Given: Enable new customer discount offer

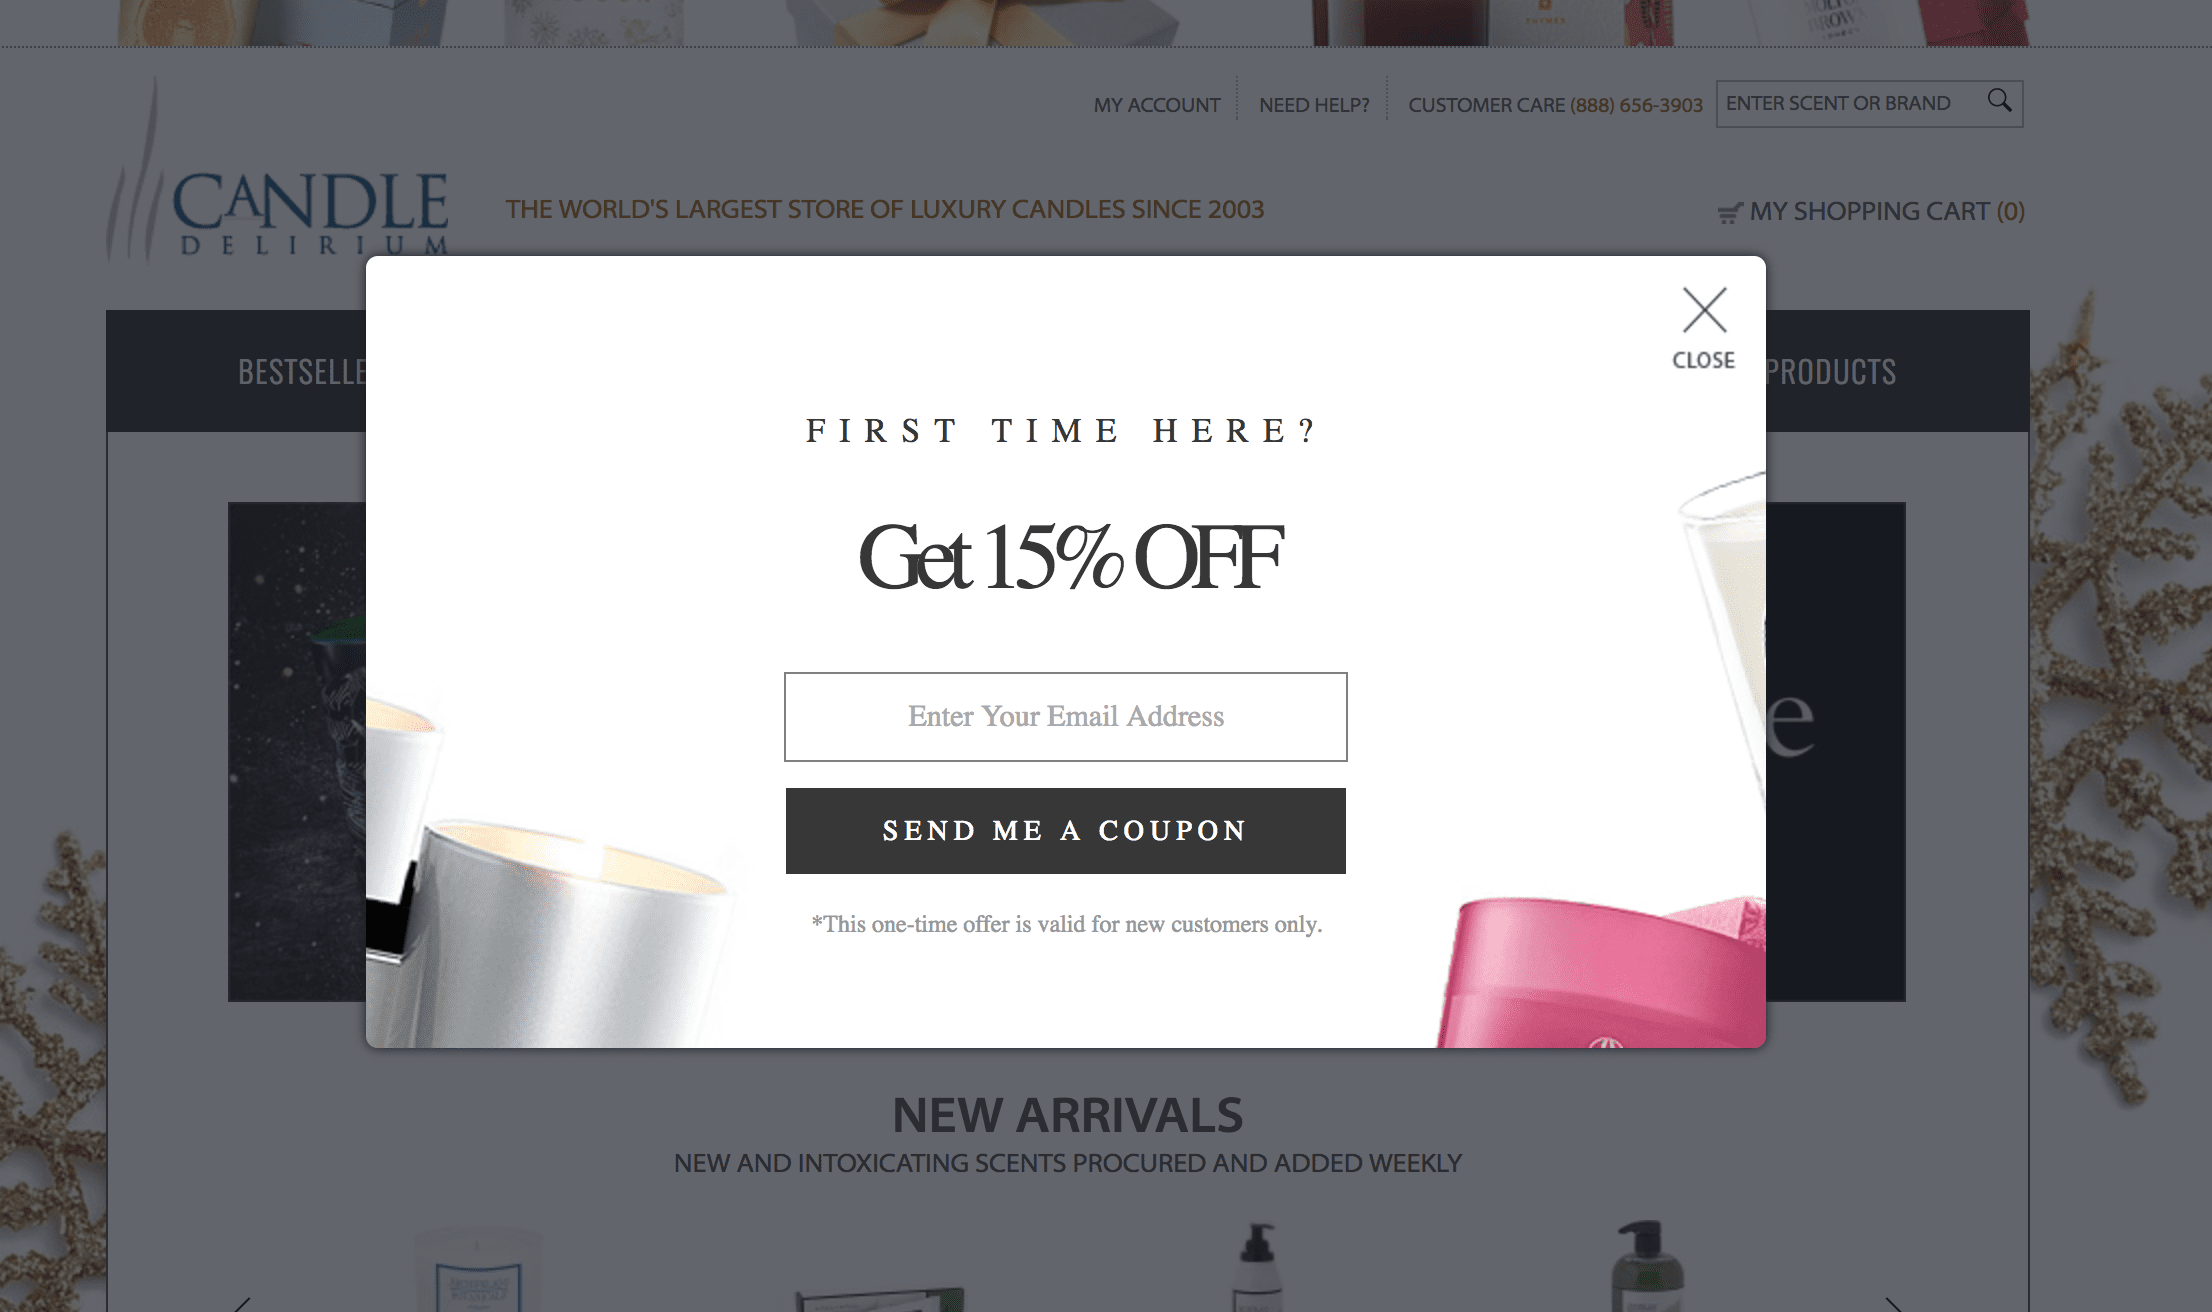Looking at the screenshot, I should click(1066, 831).
